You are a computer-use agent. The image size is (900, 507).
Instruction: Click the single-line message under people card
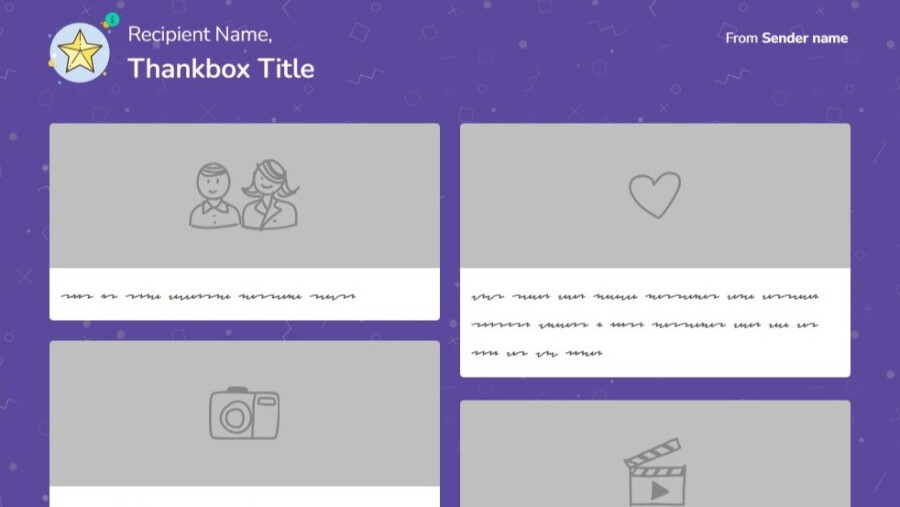tap(208, 296)
